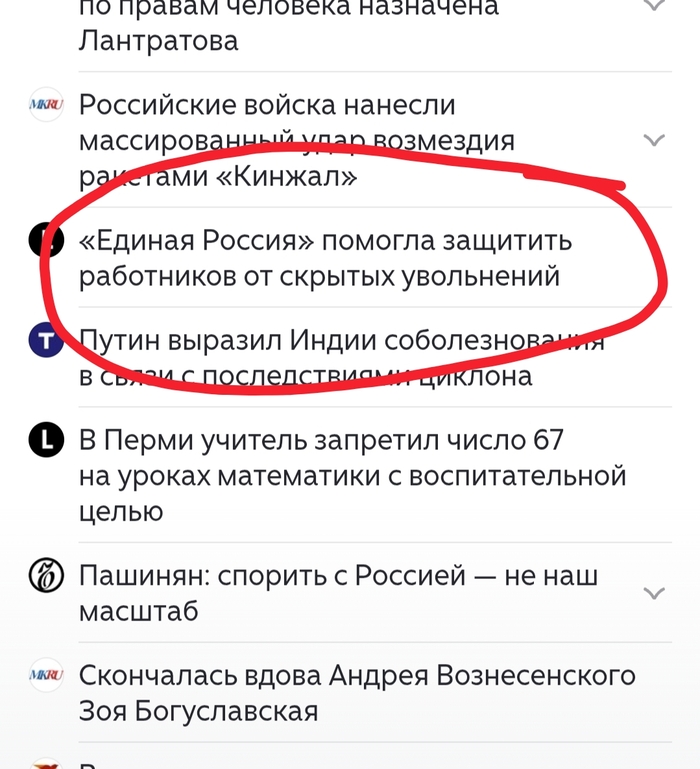Image resolution: width=700 pixels, height=769 pixels.
Task: Expand the «Кинжал» missile strike story chevron
Action: pos(654,140)
